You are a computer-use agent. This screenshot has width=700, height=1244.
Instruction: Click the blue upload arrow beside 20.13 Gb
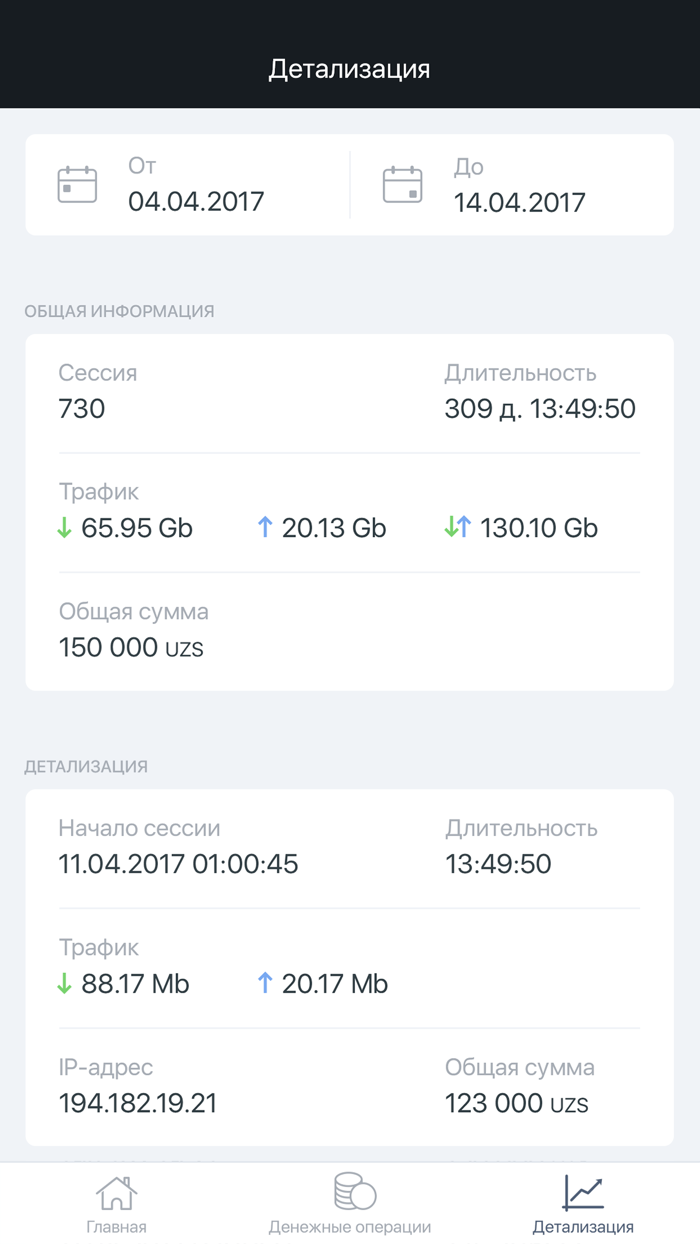coord(265,528)
